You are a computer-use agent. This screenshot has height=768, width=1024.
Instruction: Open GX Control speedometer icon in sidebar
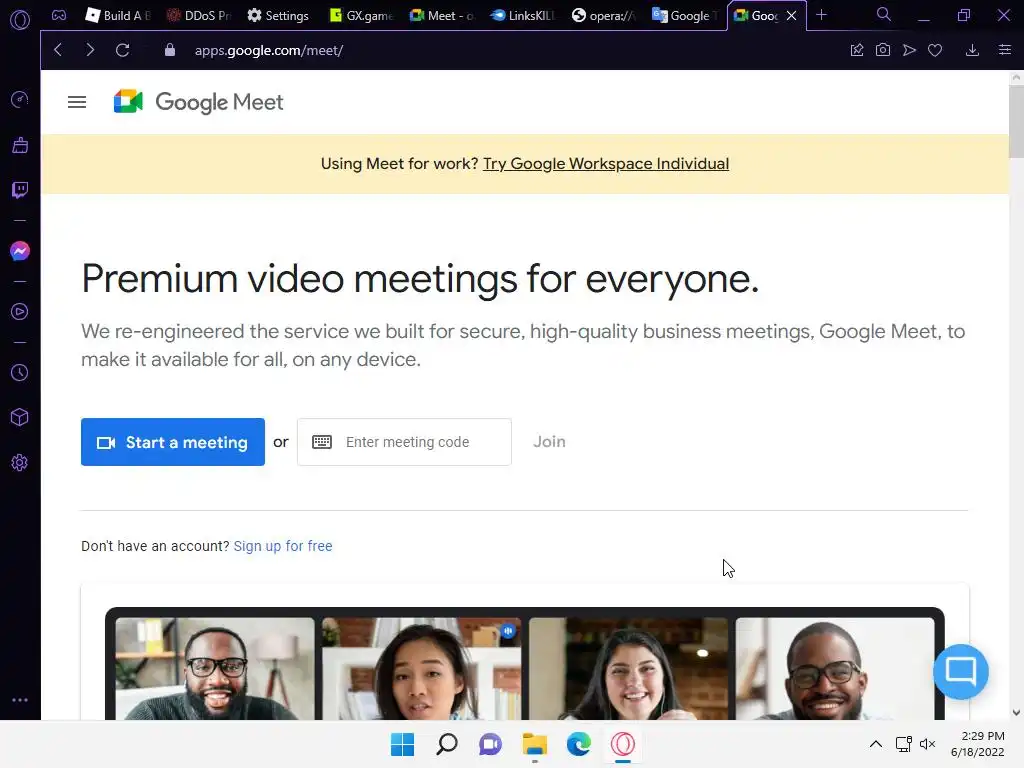point(20,99)
